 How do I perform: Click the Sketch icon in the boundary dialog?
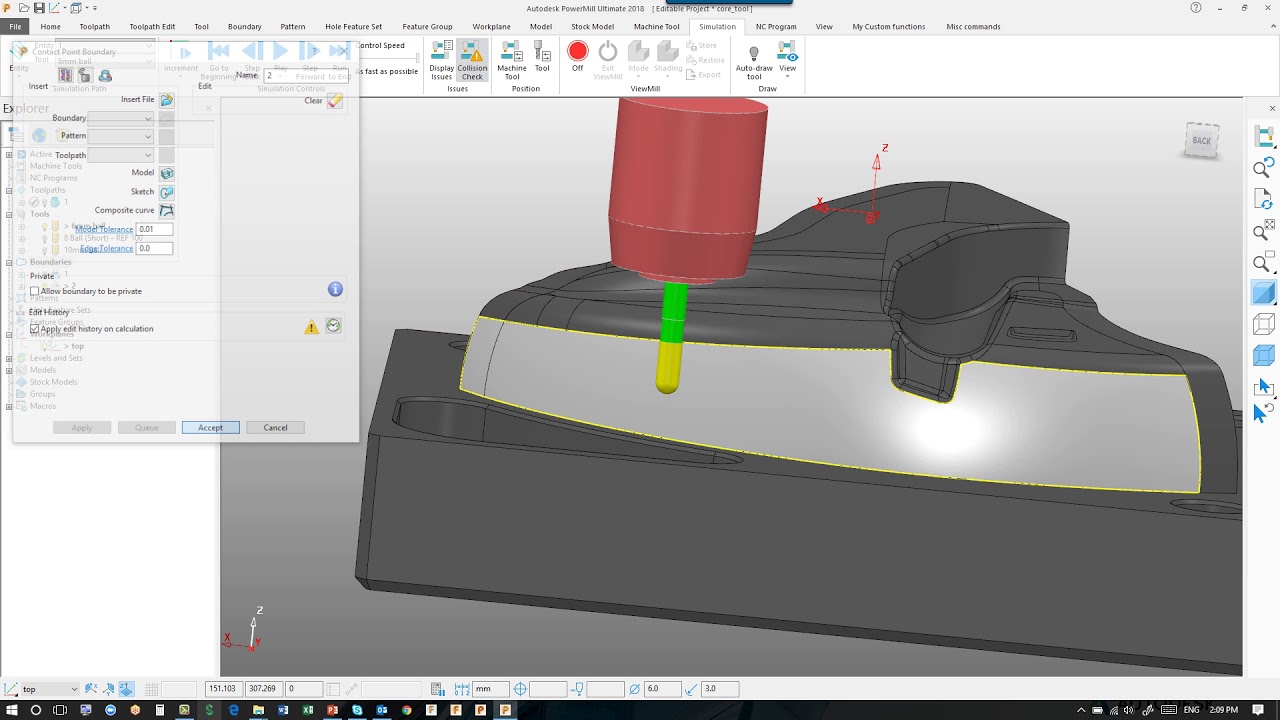pos(167,192)
